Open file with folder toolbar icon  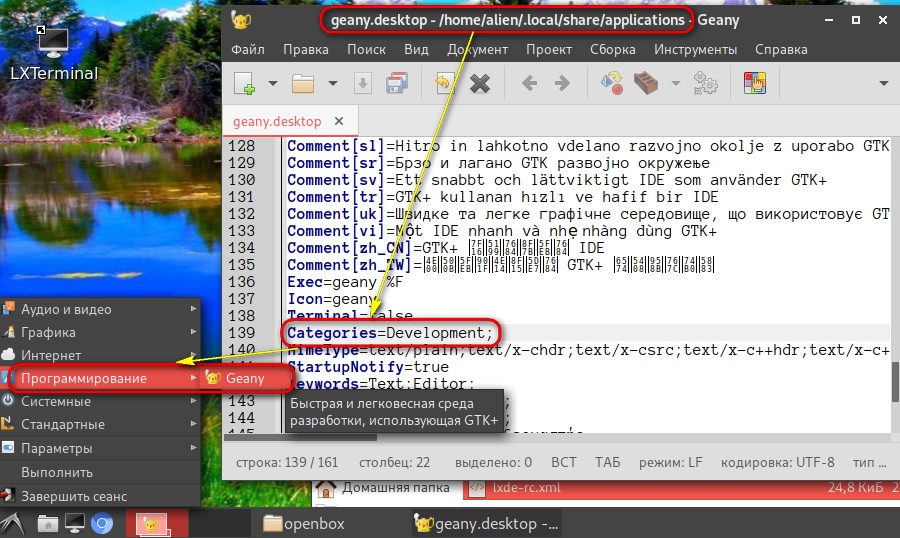(303, 83)
